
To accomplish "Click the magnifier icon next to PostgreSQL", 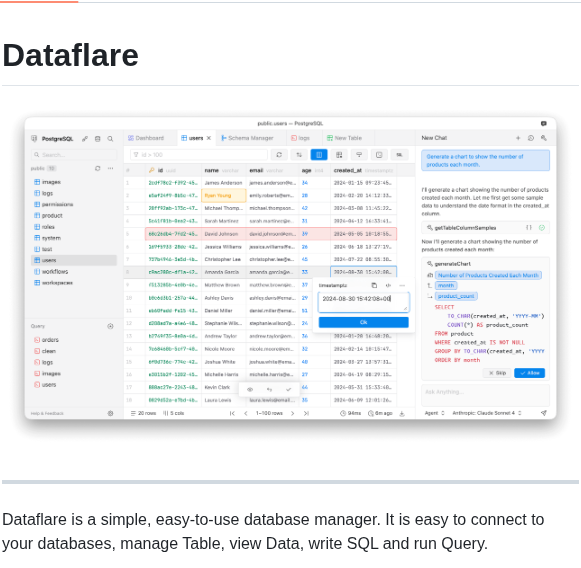I will [x=110, y=139].
